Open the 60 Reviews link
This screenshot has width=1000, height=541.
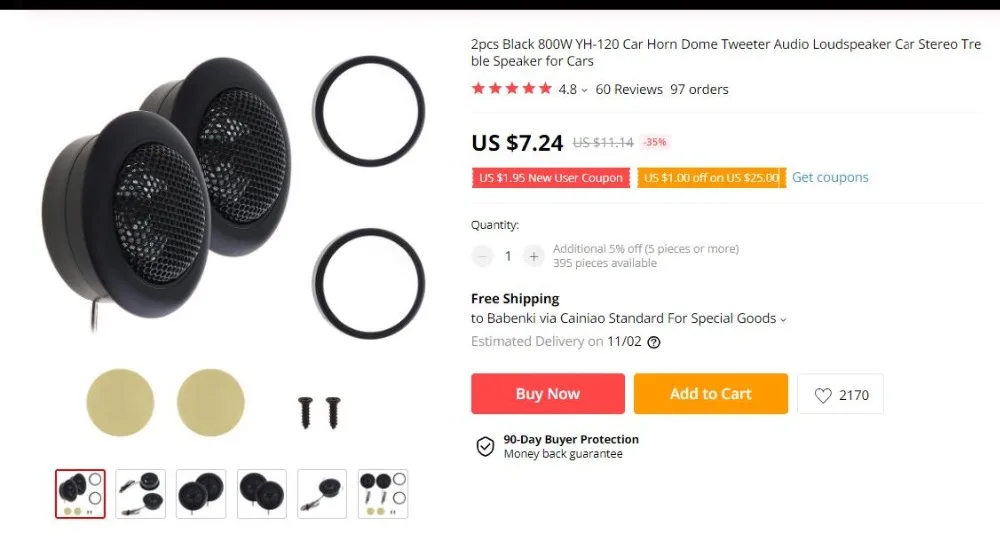[x=629, y=89]
